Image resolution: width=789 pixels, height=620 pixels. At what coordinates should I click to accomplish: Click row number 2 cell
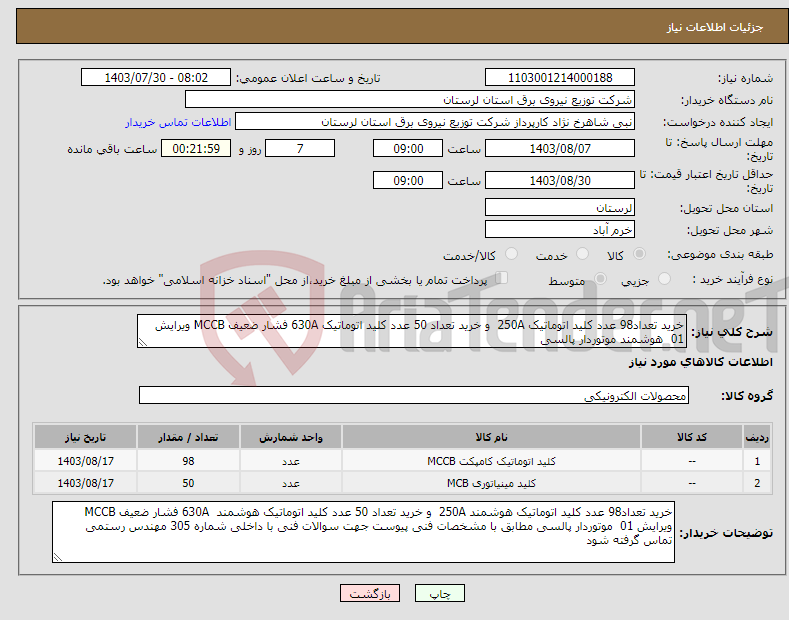(x=757, y=483)
